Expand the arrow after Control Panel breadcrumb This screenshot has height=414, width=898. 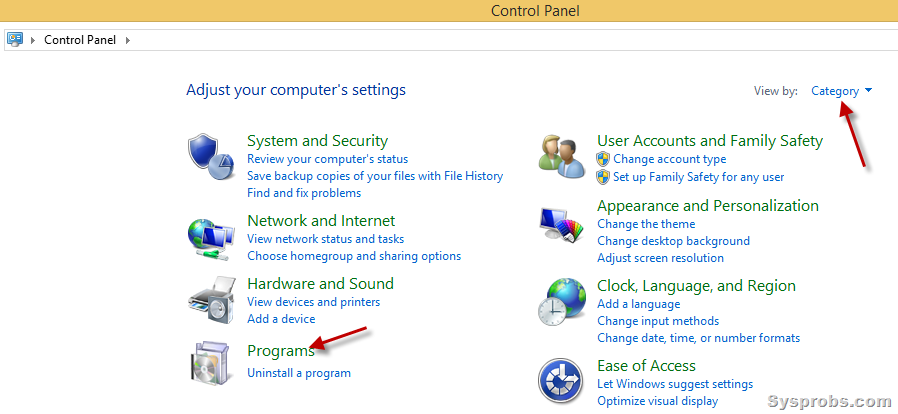point(127,40)
